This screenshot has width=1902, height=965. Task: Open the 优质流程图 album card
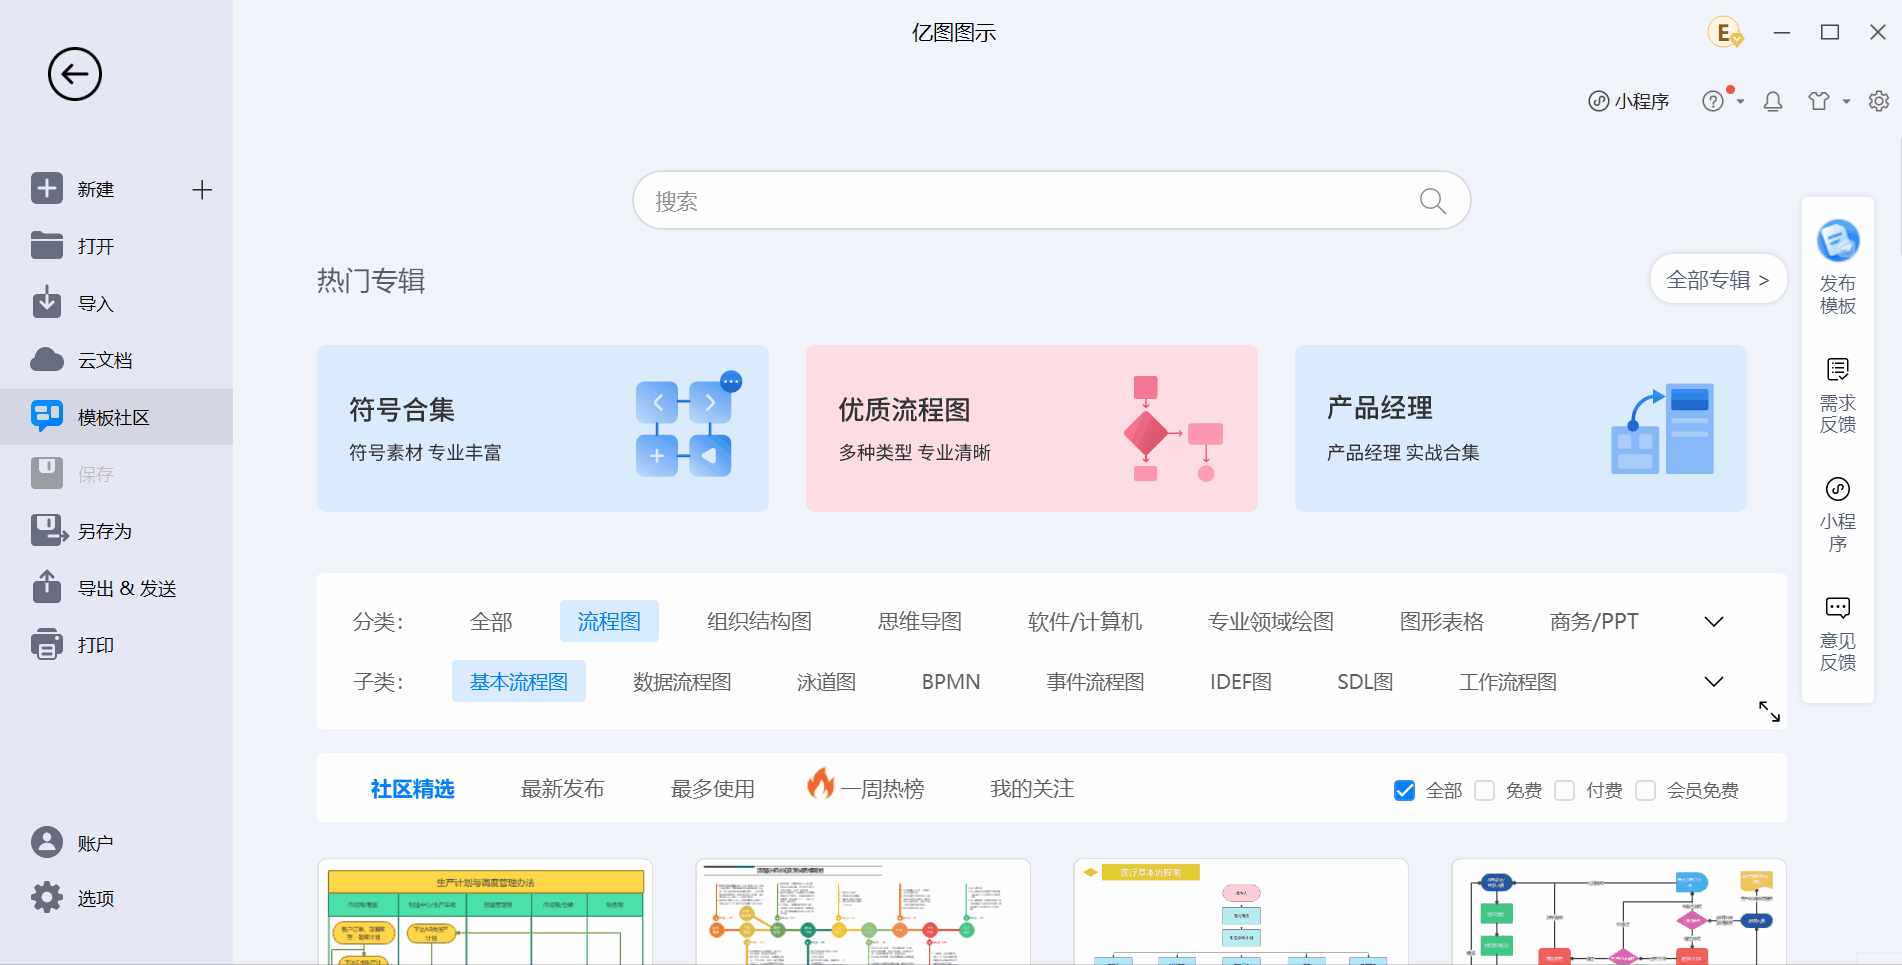click(1032, 429)
